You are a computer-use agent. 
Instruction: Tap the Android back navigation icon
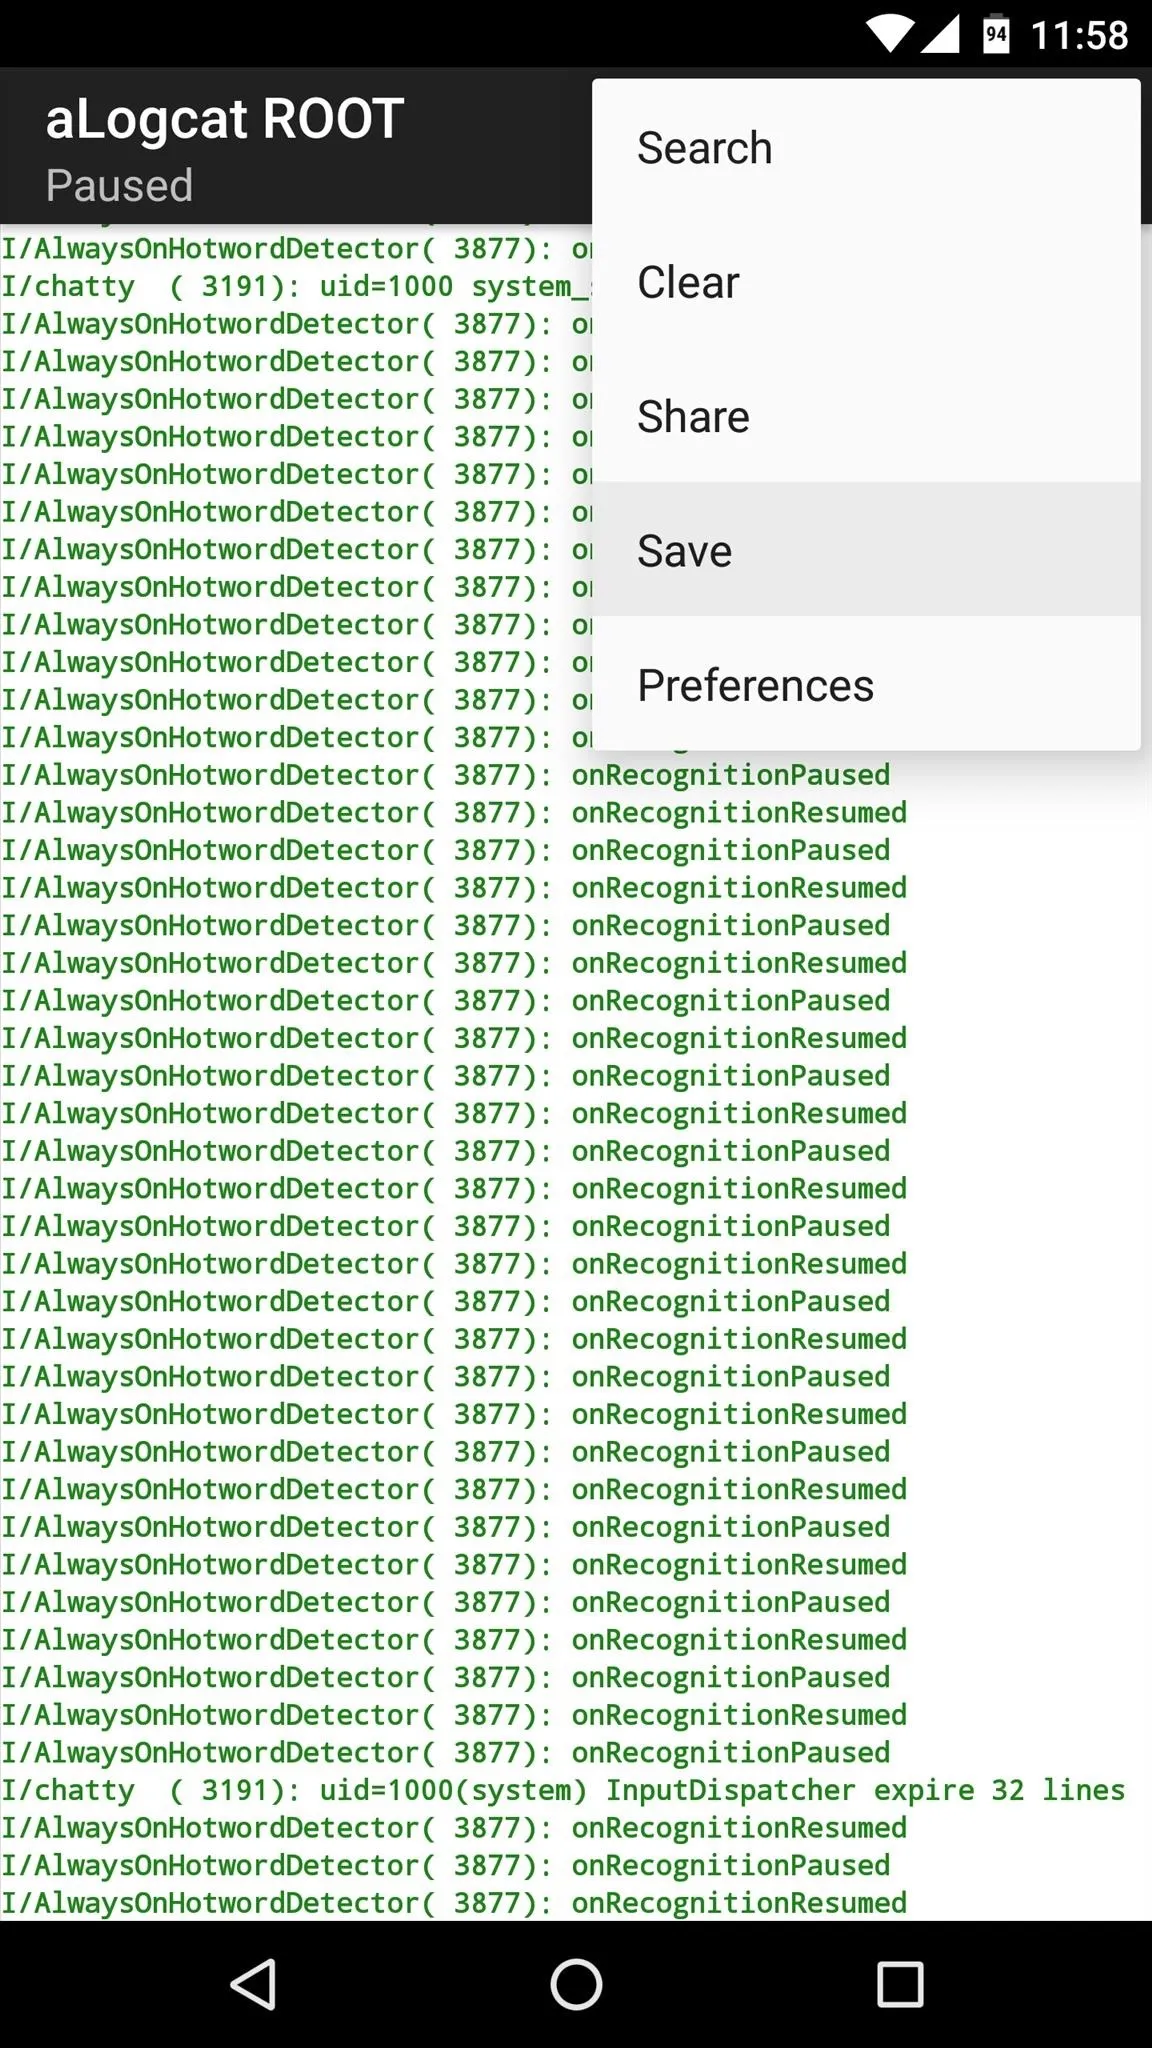[254, 1984]
